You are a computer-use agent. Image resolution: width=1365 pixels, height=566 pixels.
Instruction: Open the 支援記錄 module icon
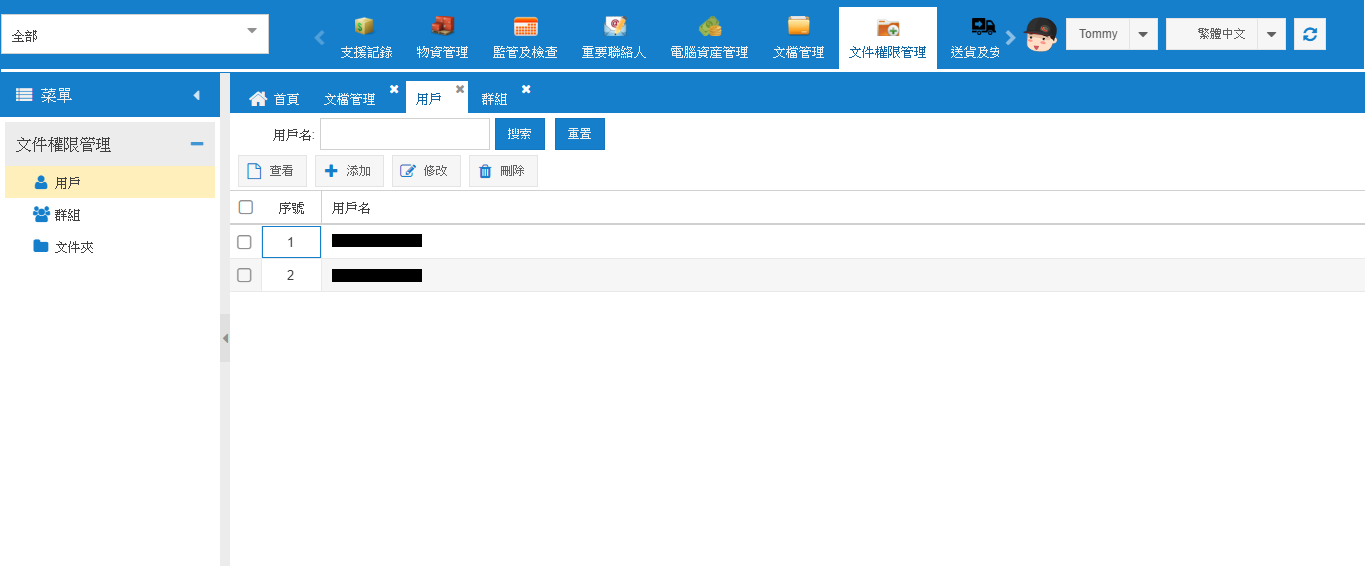point(365,27)
